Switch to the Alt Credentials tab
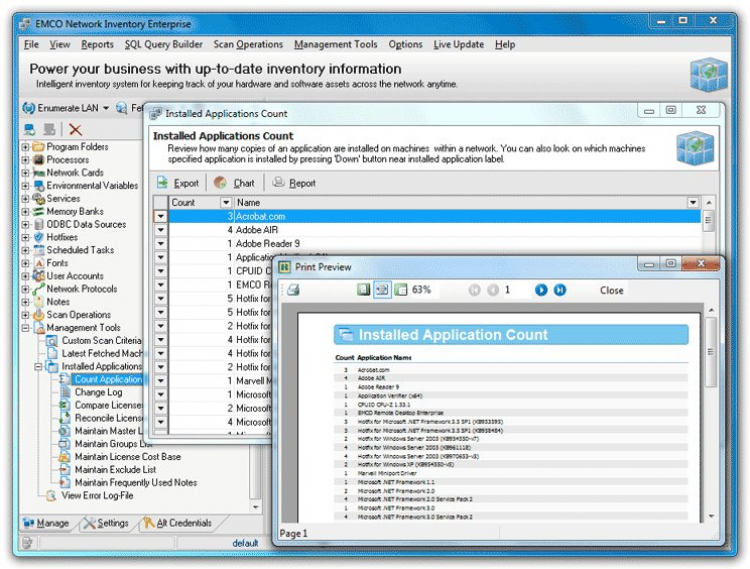The width and height of the screenshot is (750, 569). tap(177, 523)
